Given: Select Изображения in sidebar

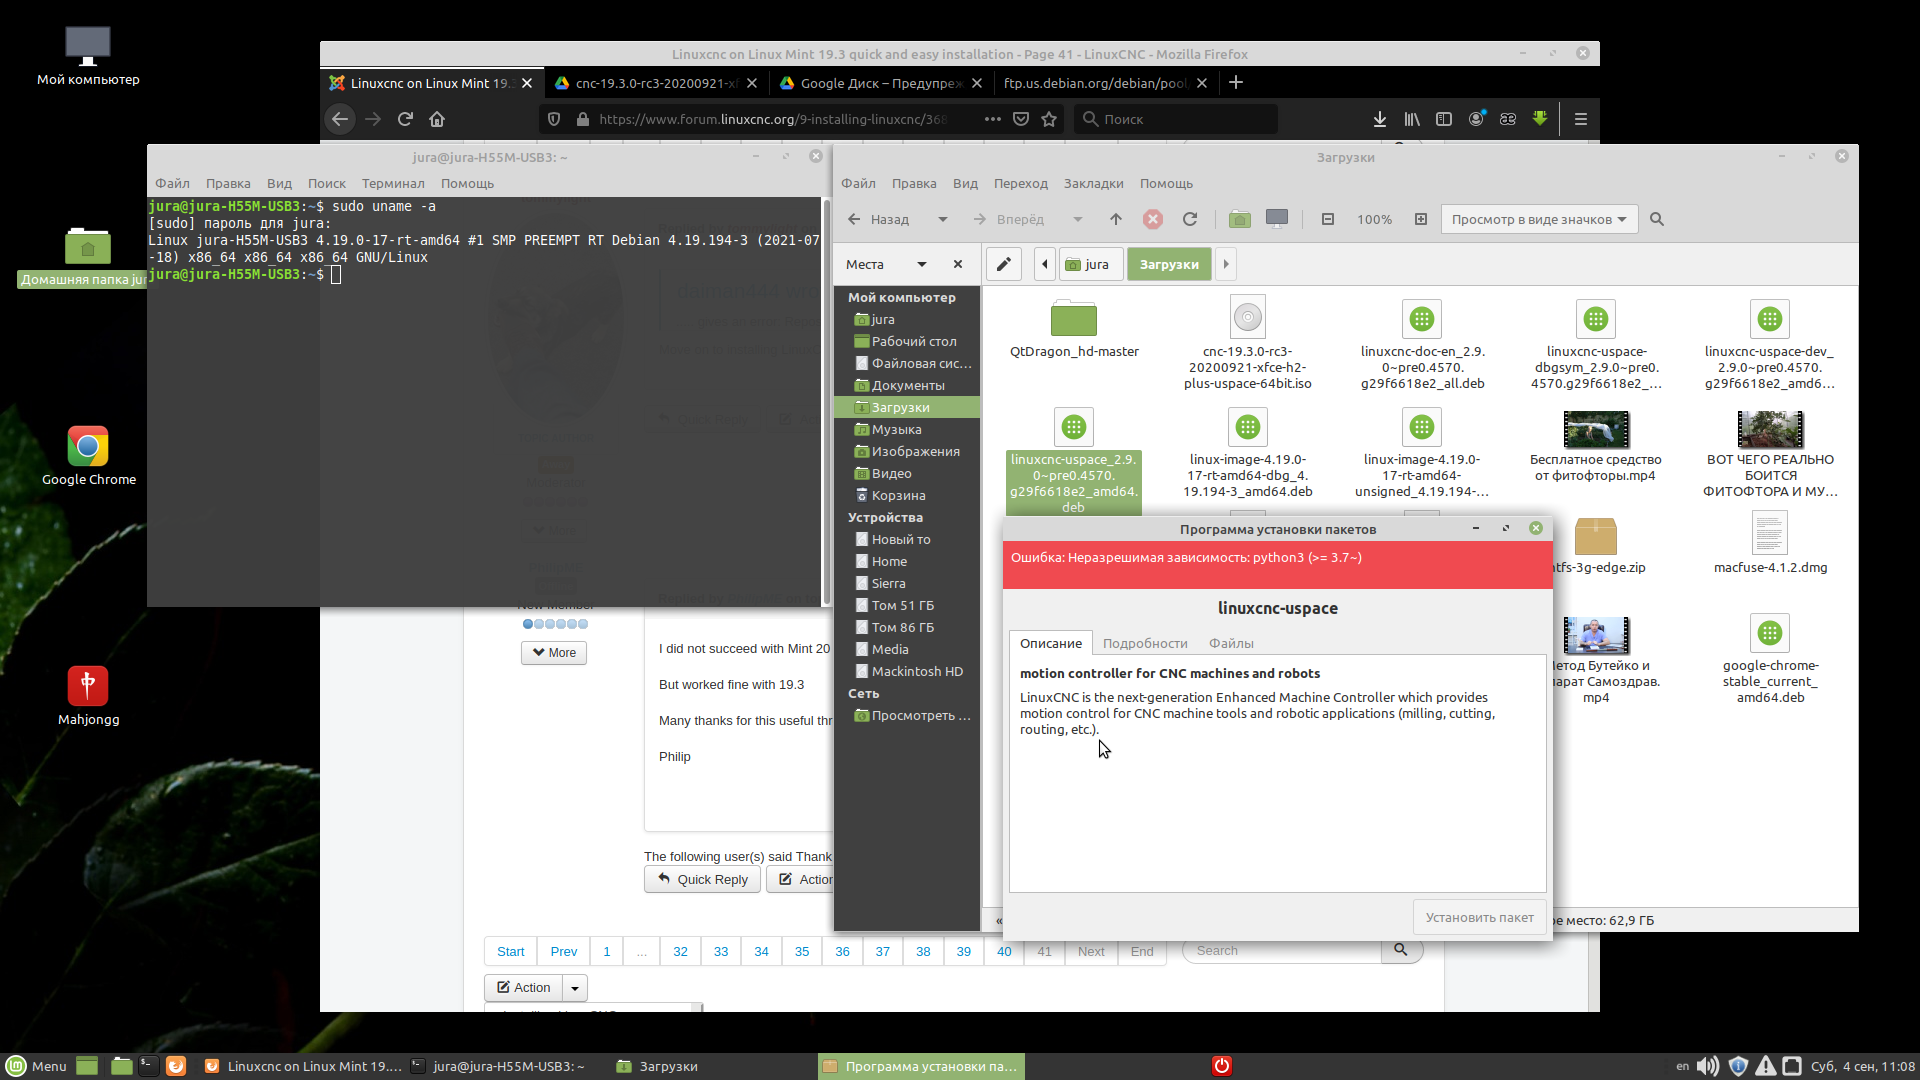Looking at the screenshot, I should (x=907, y=451).
